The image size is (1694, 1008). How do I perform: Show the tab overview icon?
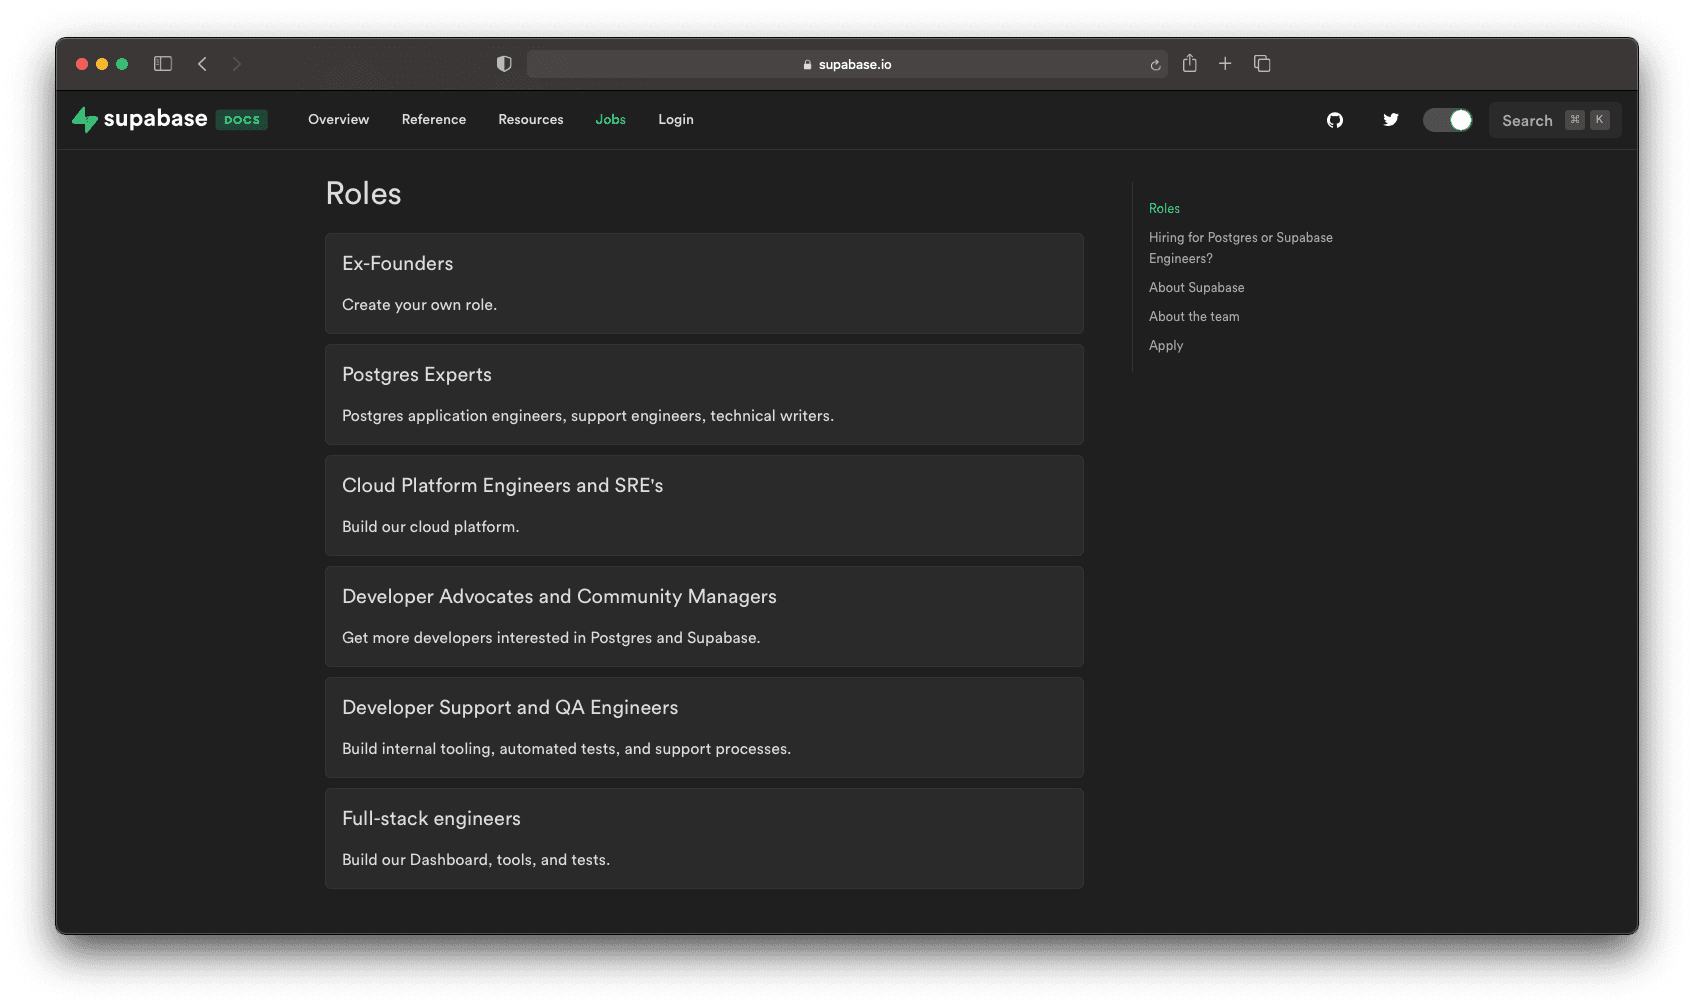point(1262,64)
